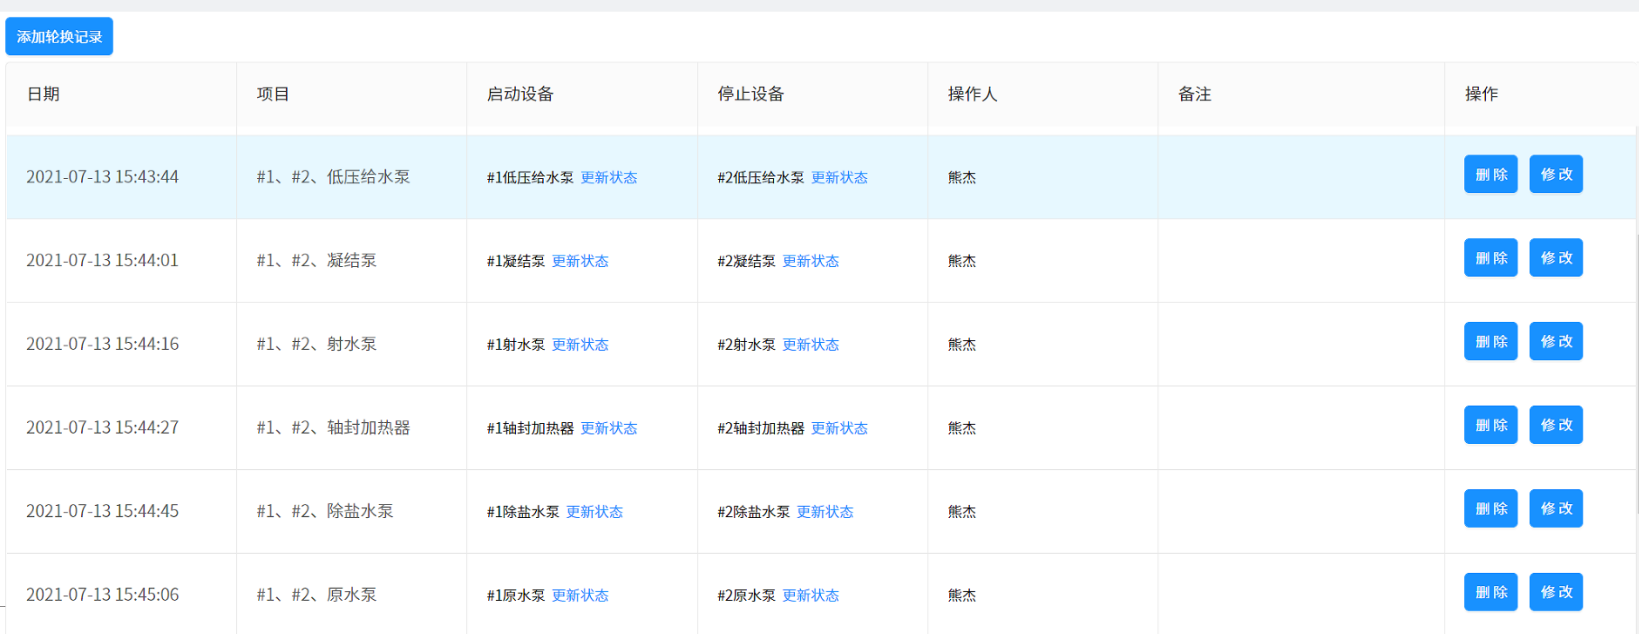Modify the 射水泵 rotation record
Viewport: 1639px width, 634px height.
pos(1555,342)
